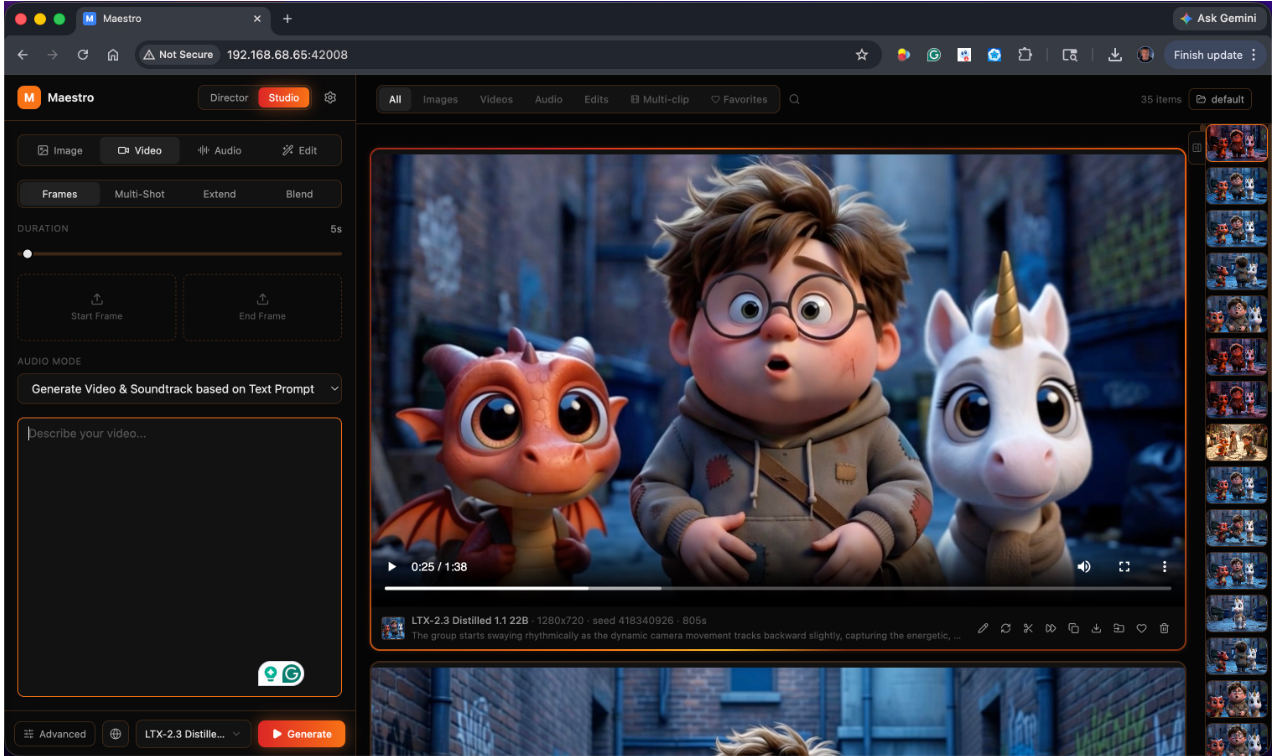The image size is (1272, 756).
Task: Choose the Frames video sub-mode
Action: pyautogui.click(x=60, y=194)
